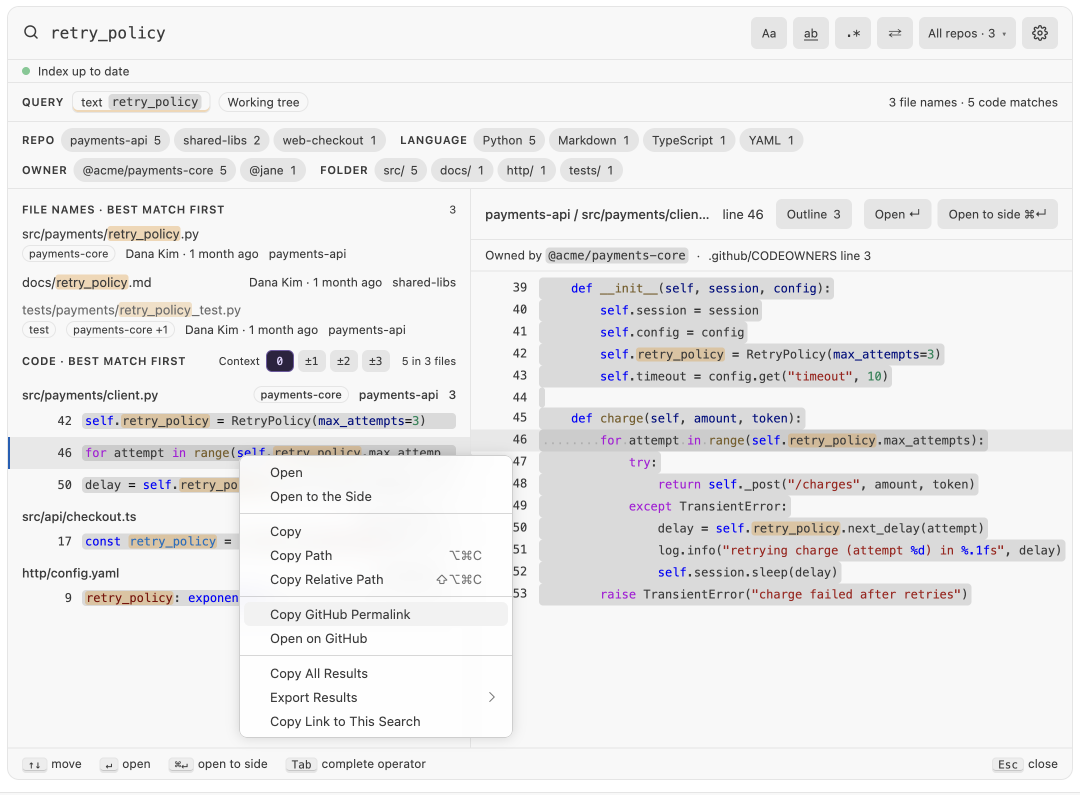1080x795 pixels.
Task: Click the test tag chip
Action: point(39,330)
